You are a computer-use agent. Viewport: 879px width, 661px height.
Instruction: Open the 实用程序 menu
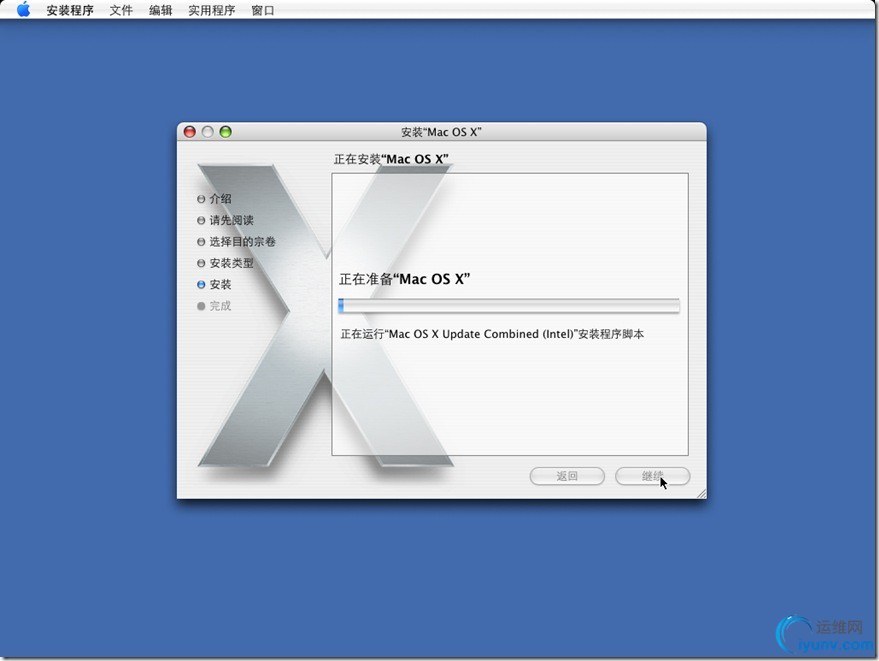(x=211, y=10)
